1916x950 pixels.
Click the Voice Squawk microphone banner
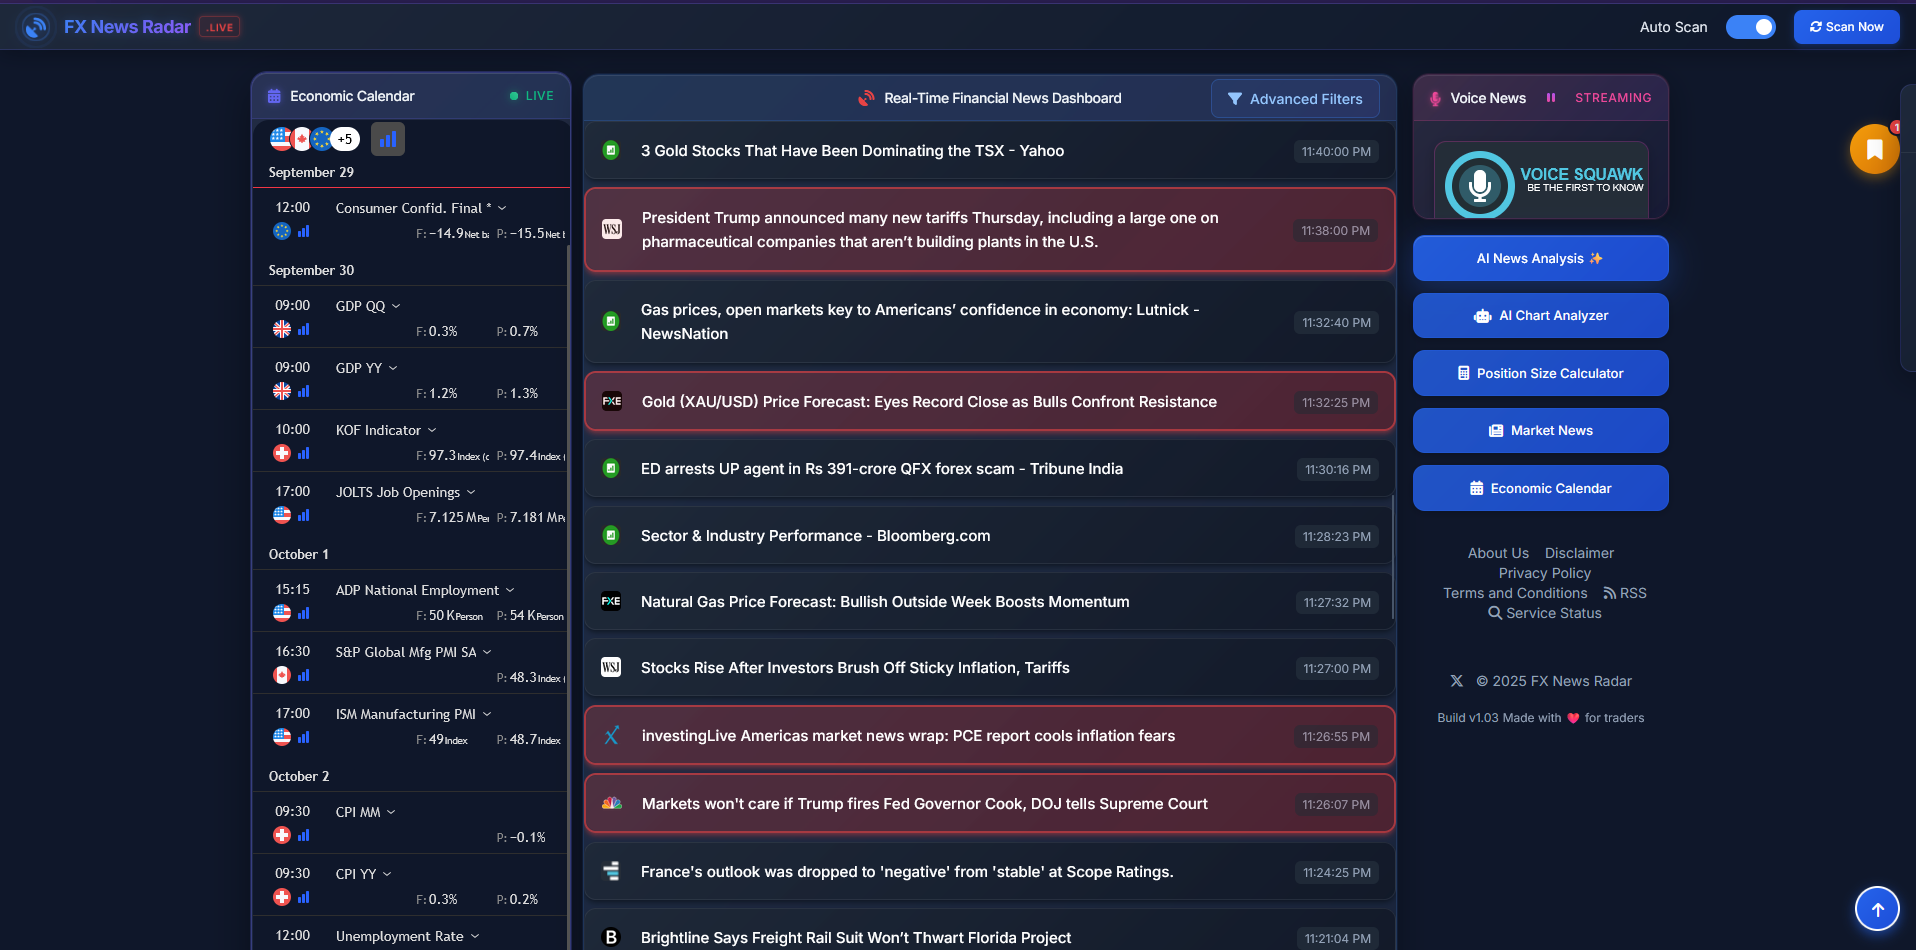[x=1541, y=181]
